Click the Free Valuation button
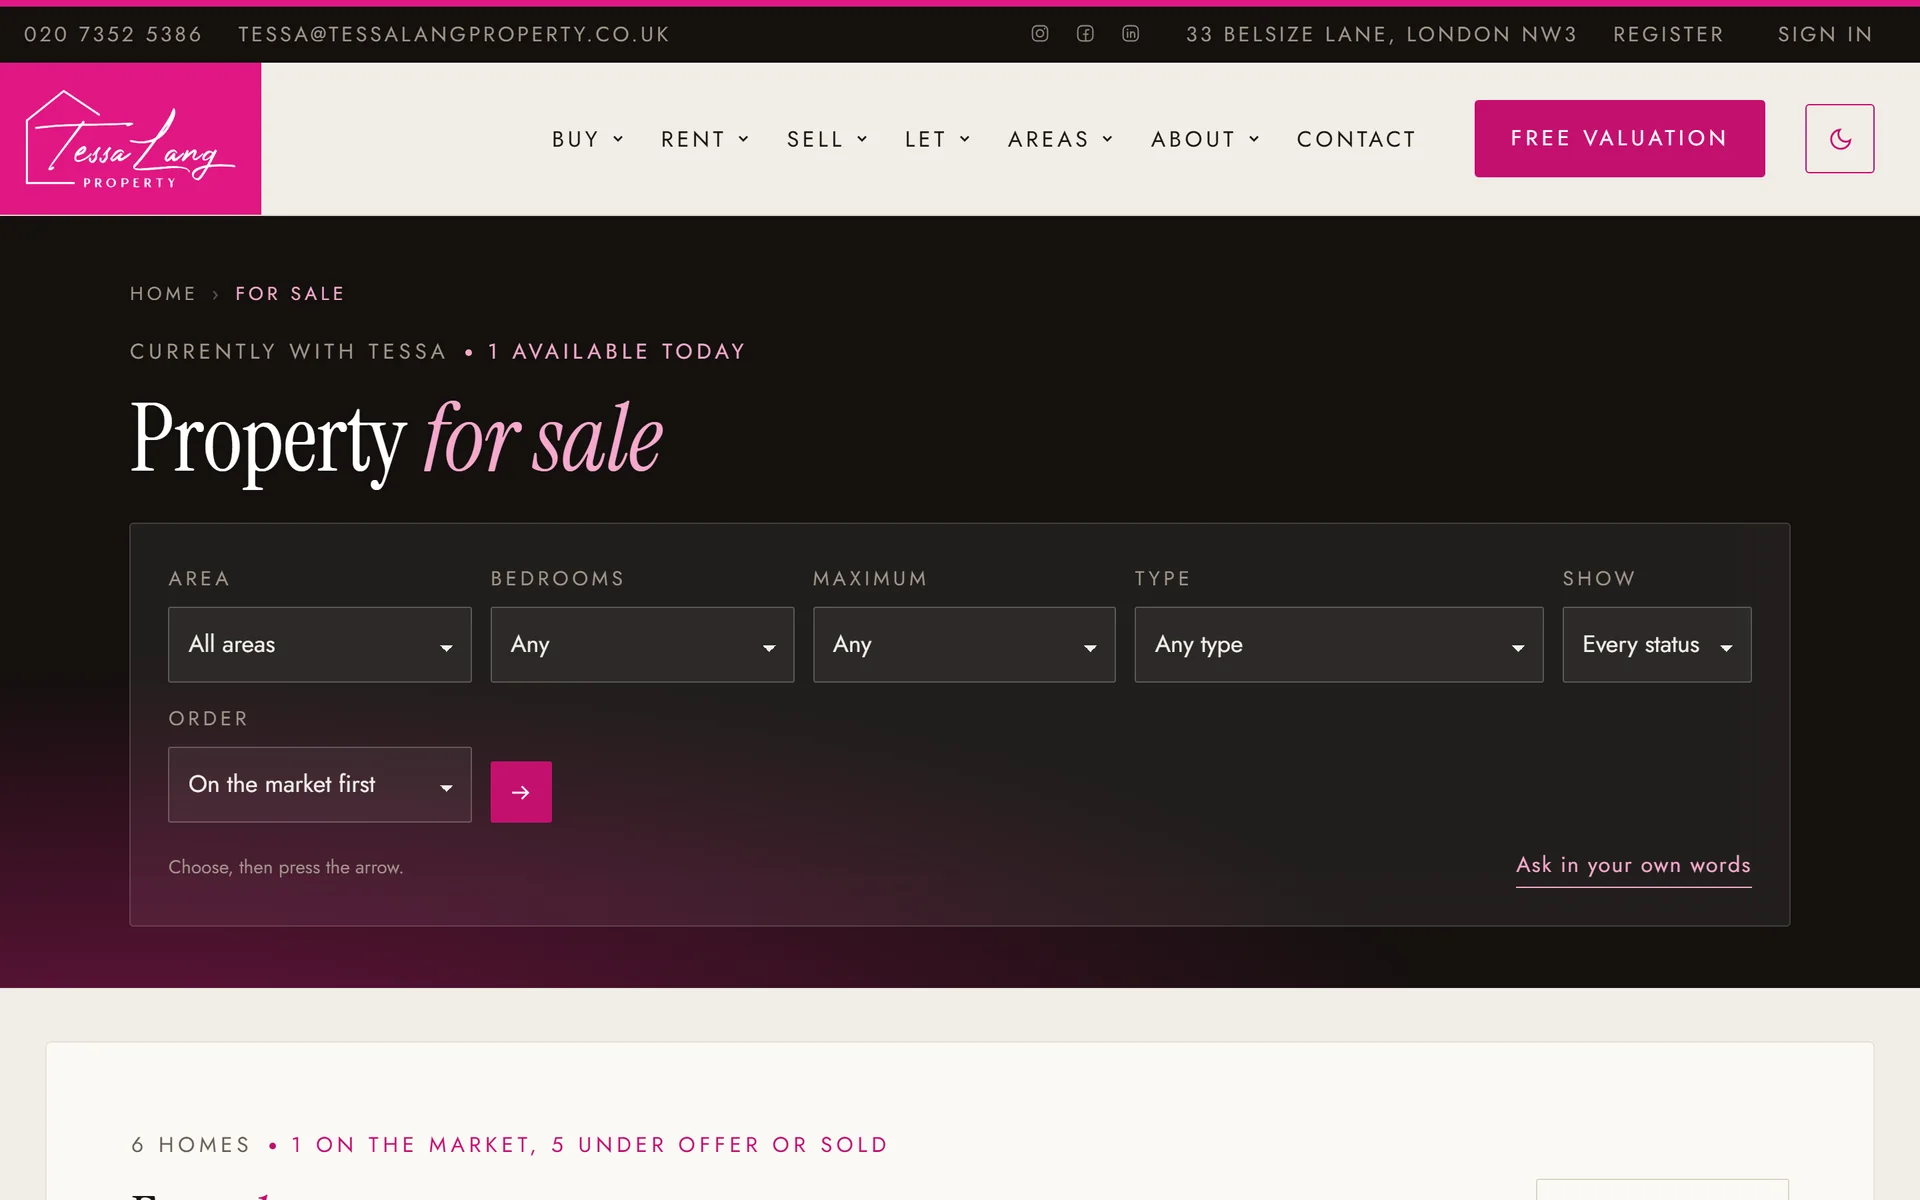The width and height of the screenshot is (1920, 1200). 1619,139
